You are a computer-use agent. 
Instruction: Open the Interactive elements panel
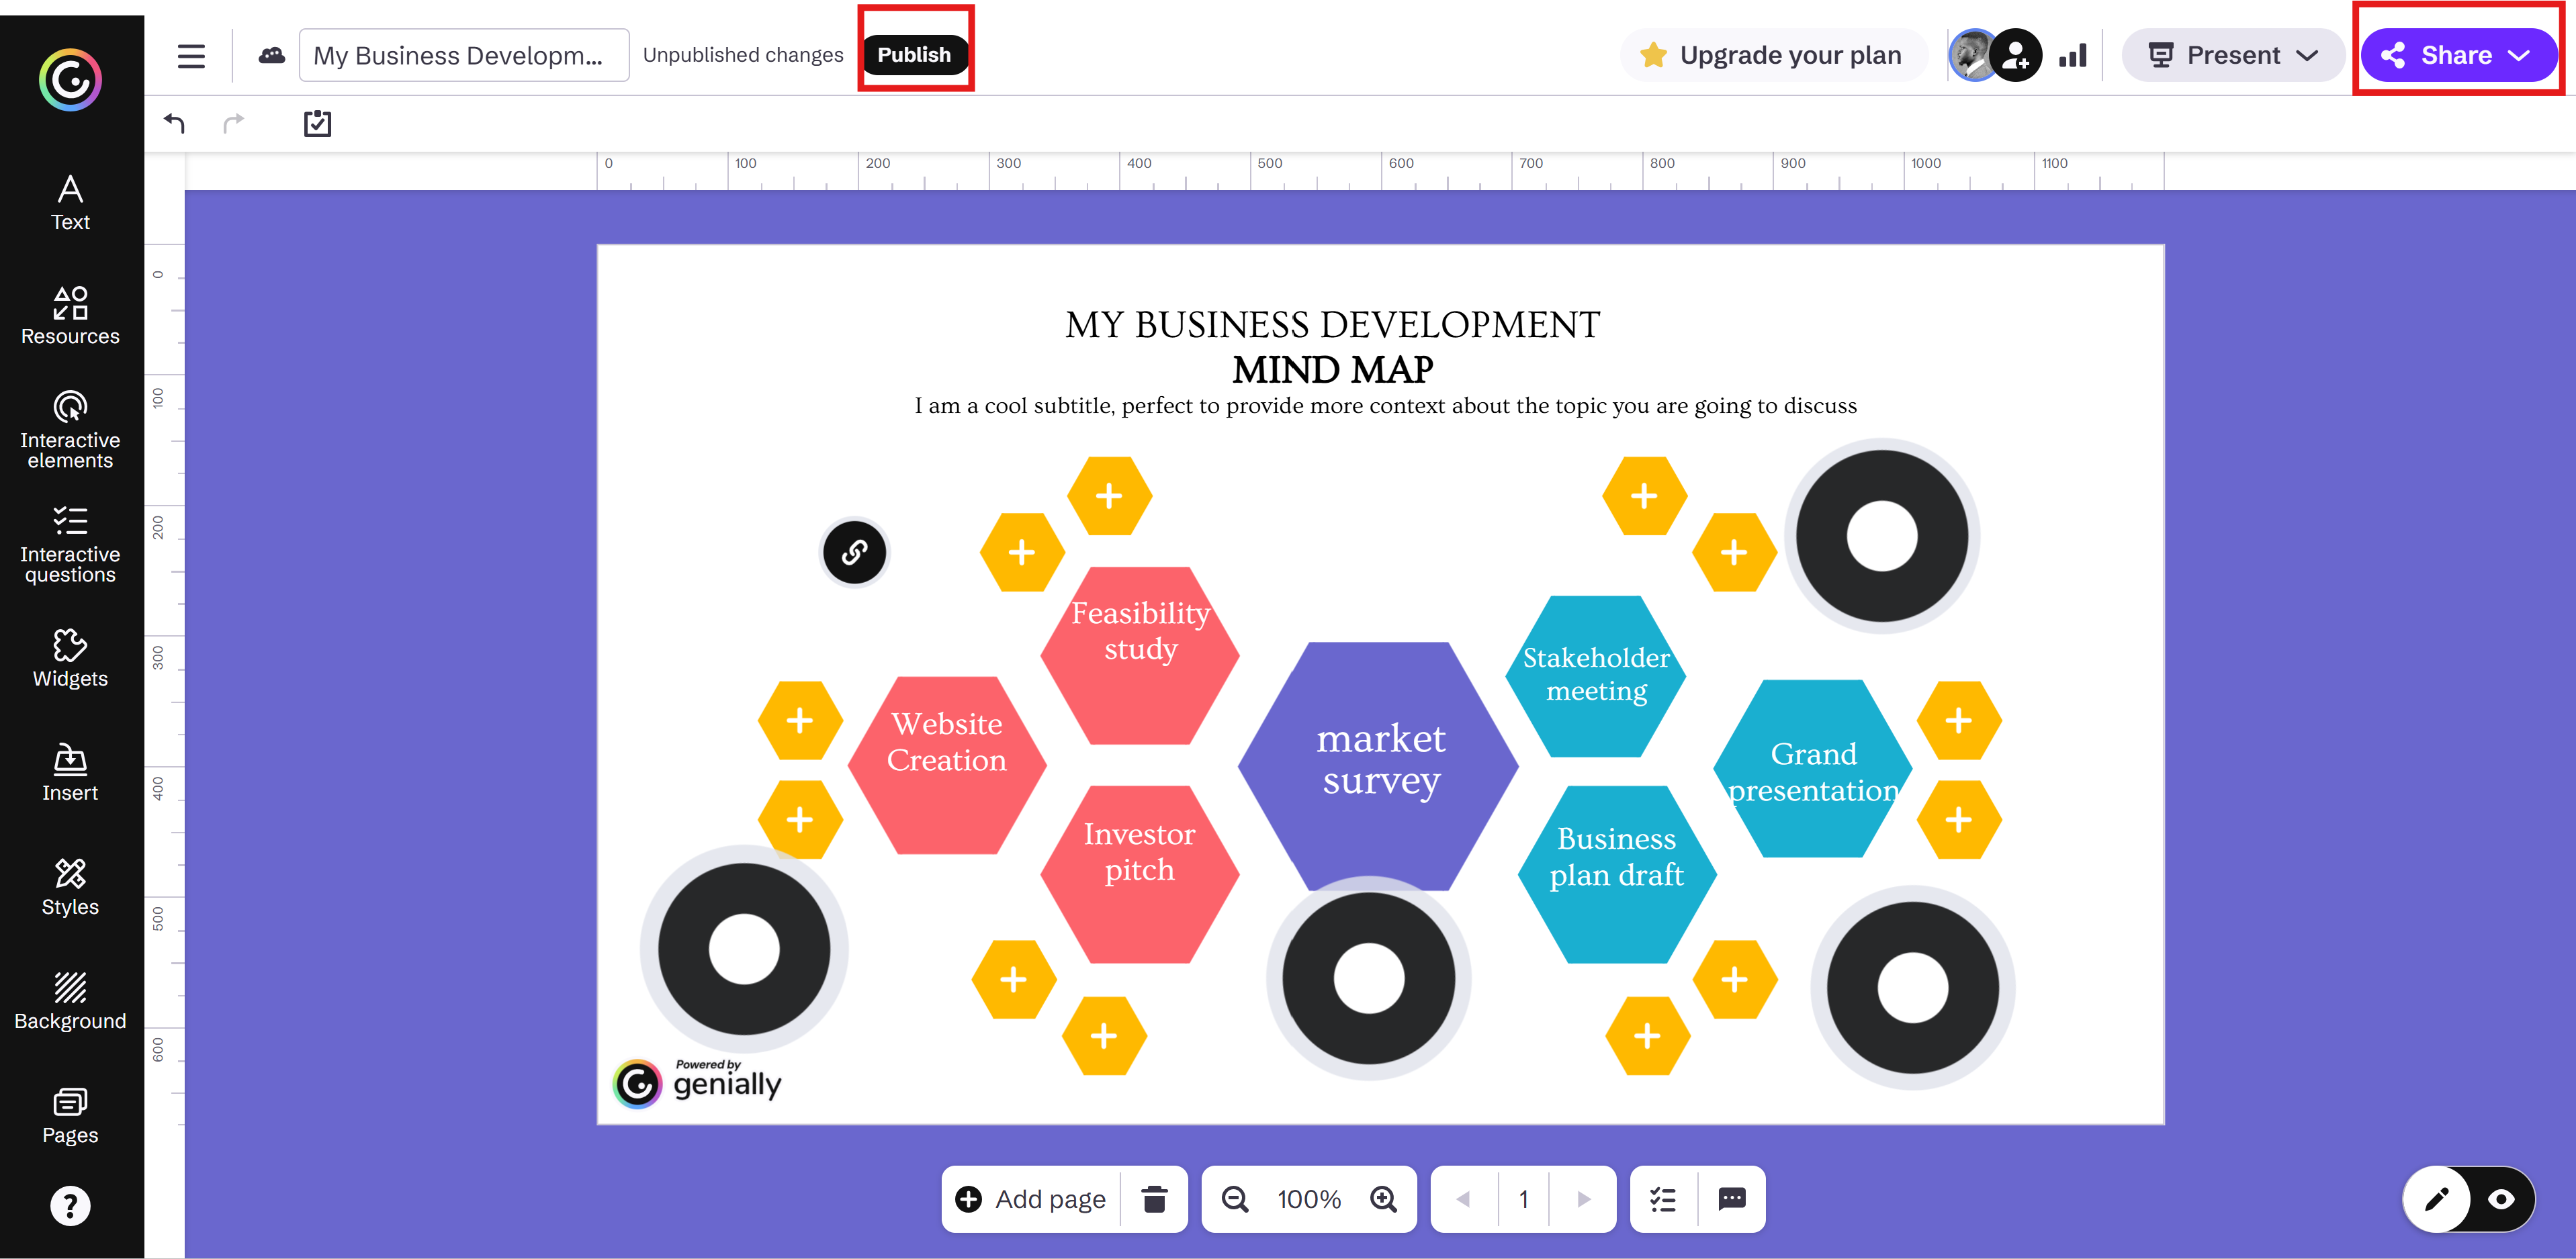pyautogui.click(x=69, y=431)
